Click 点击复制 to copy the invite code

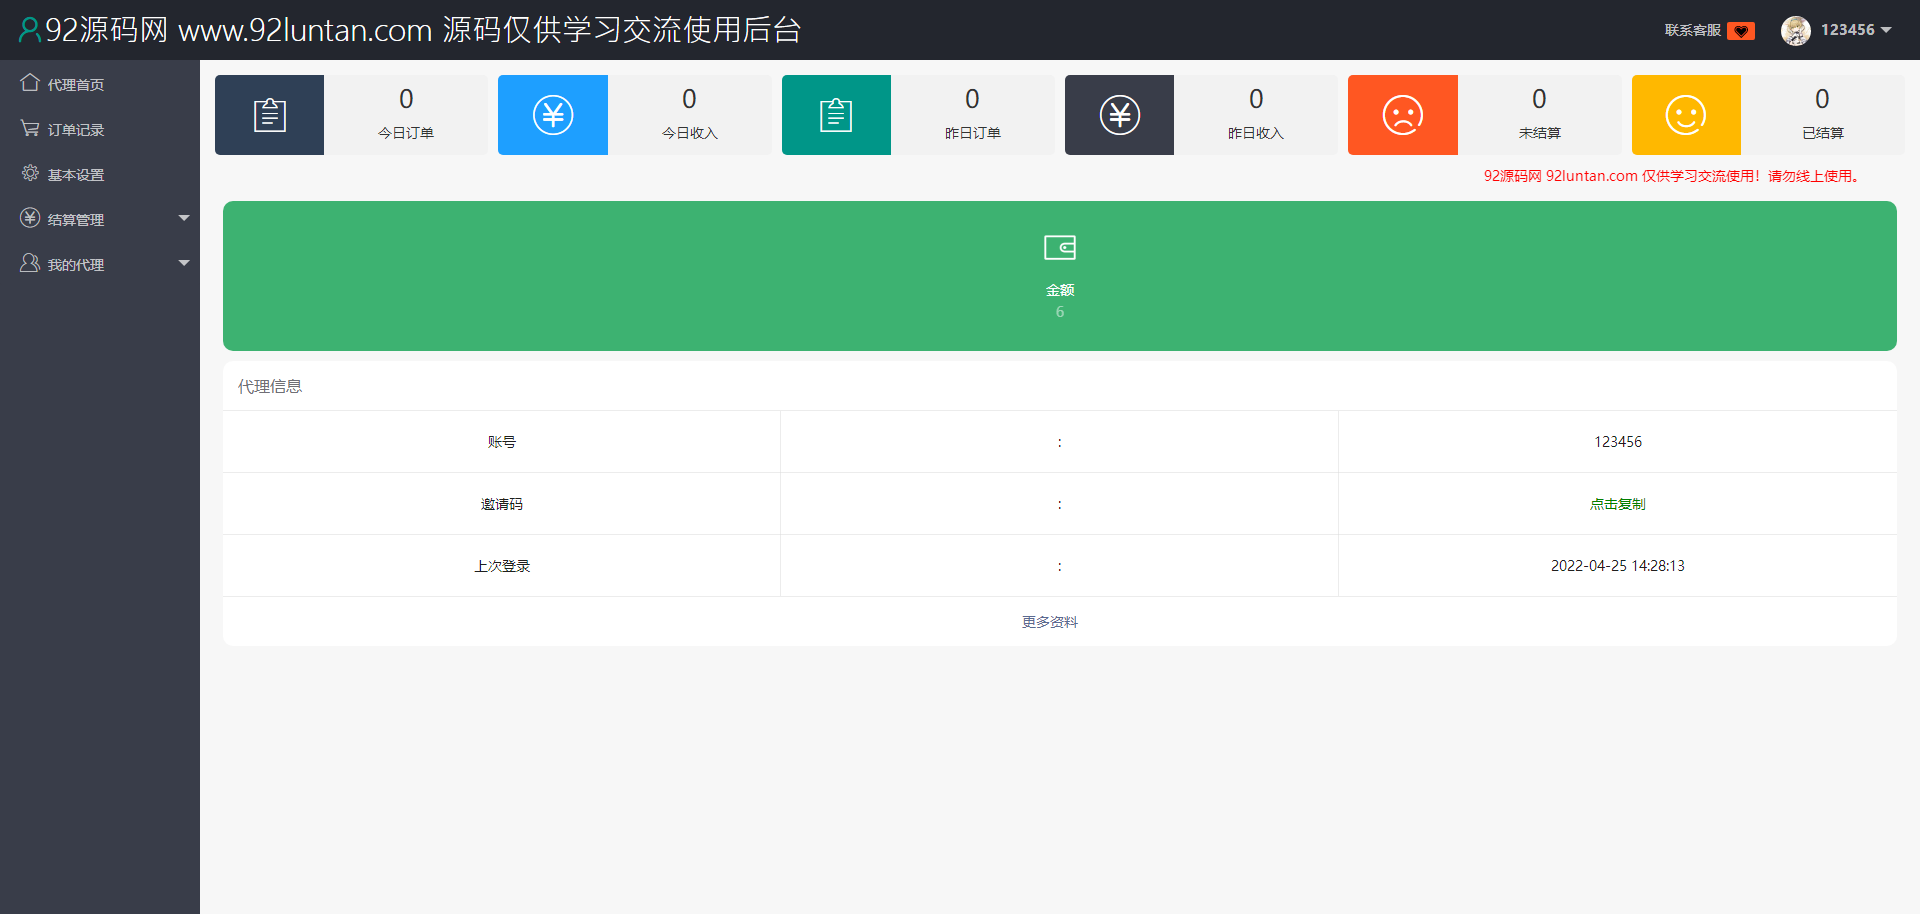1618,504
